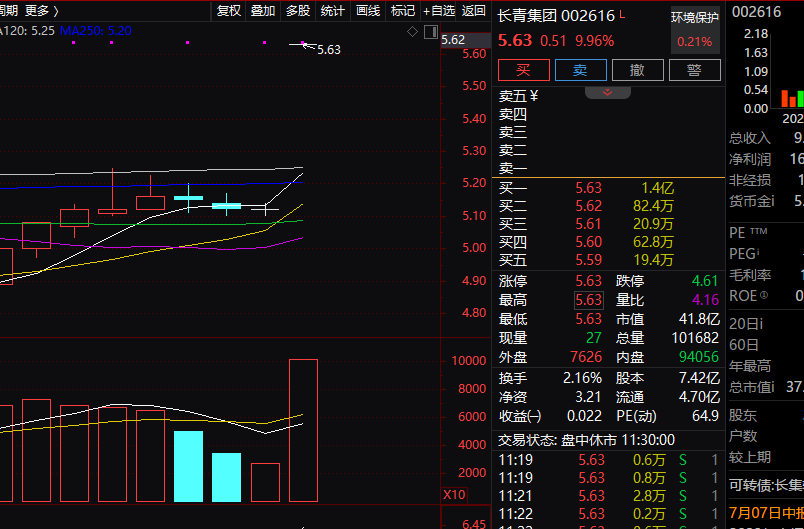Viewport: 804px width, 529px height.
Task: Click the 外盘 value 7626
Action: (586, 357)
